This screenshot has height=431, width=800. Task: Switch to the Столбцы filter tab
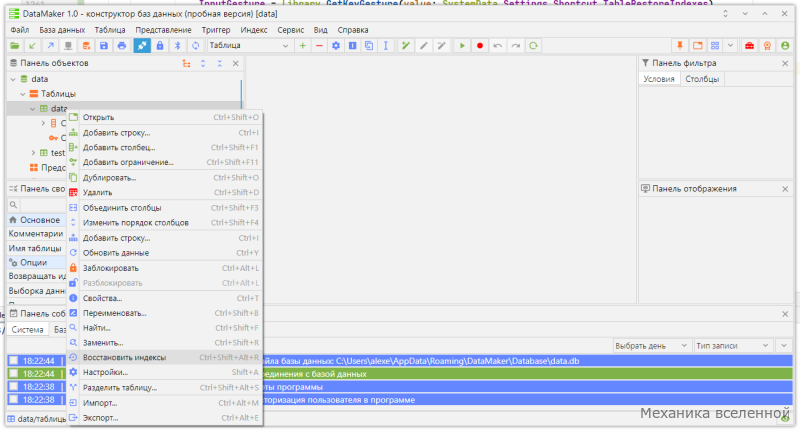pyautogui.click(x=702, y=79)
